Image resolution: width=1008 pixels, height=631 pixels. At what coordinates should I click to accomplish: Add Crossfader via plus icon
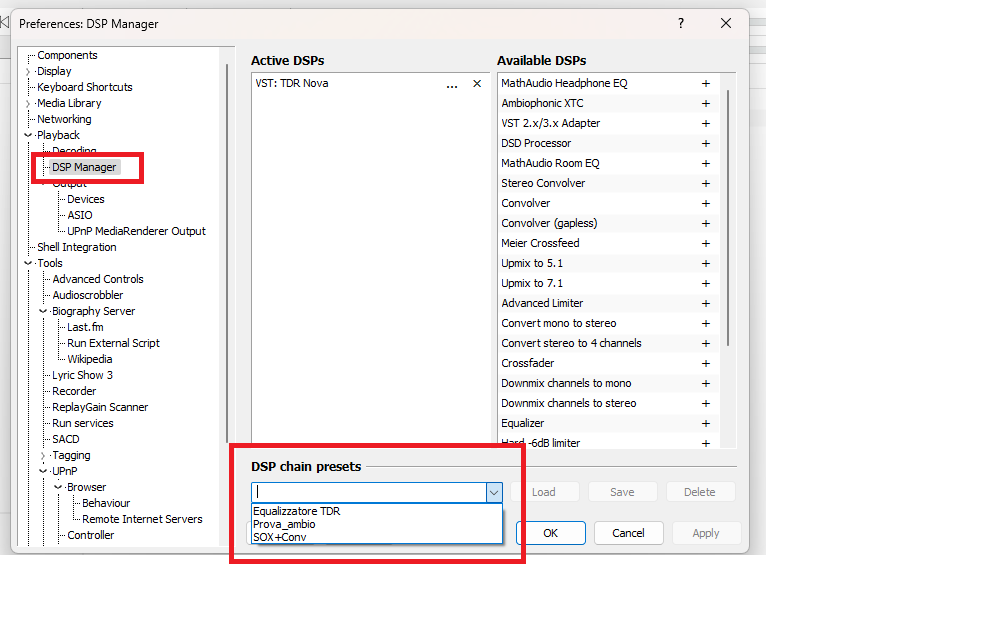(x=705, y=363)
